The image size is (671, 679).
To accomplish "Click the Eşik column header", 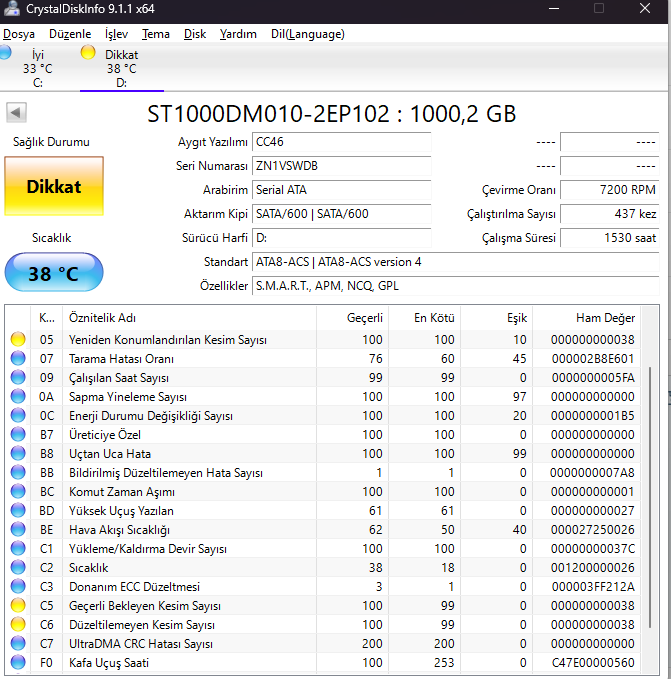I will pyautogui.click(x=497, y=318).
